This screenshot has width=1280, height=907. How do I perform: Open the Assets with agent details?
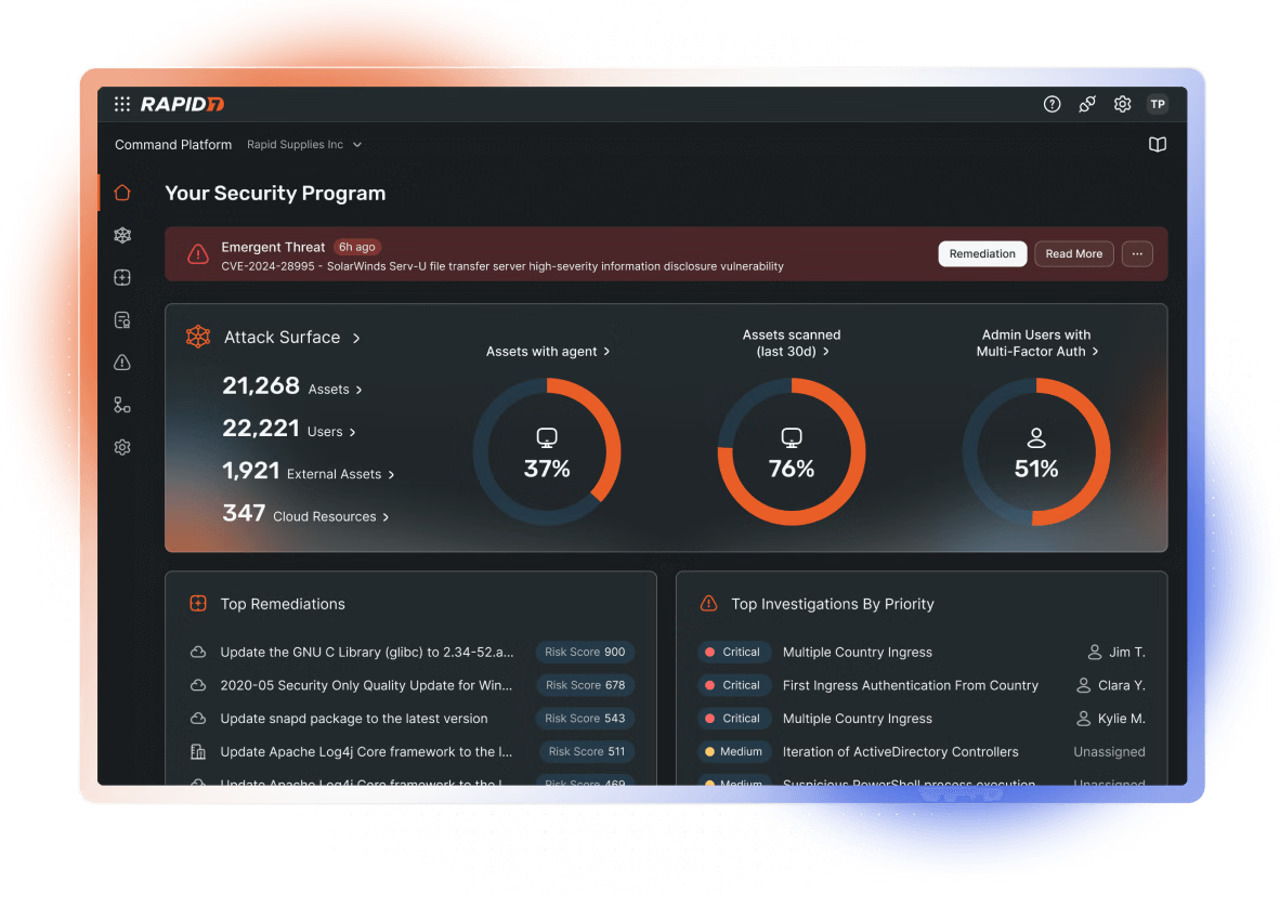[548, 352]
